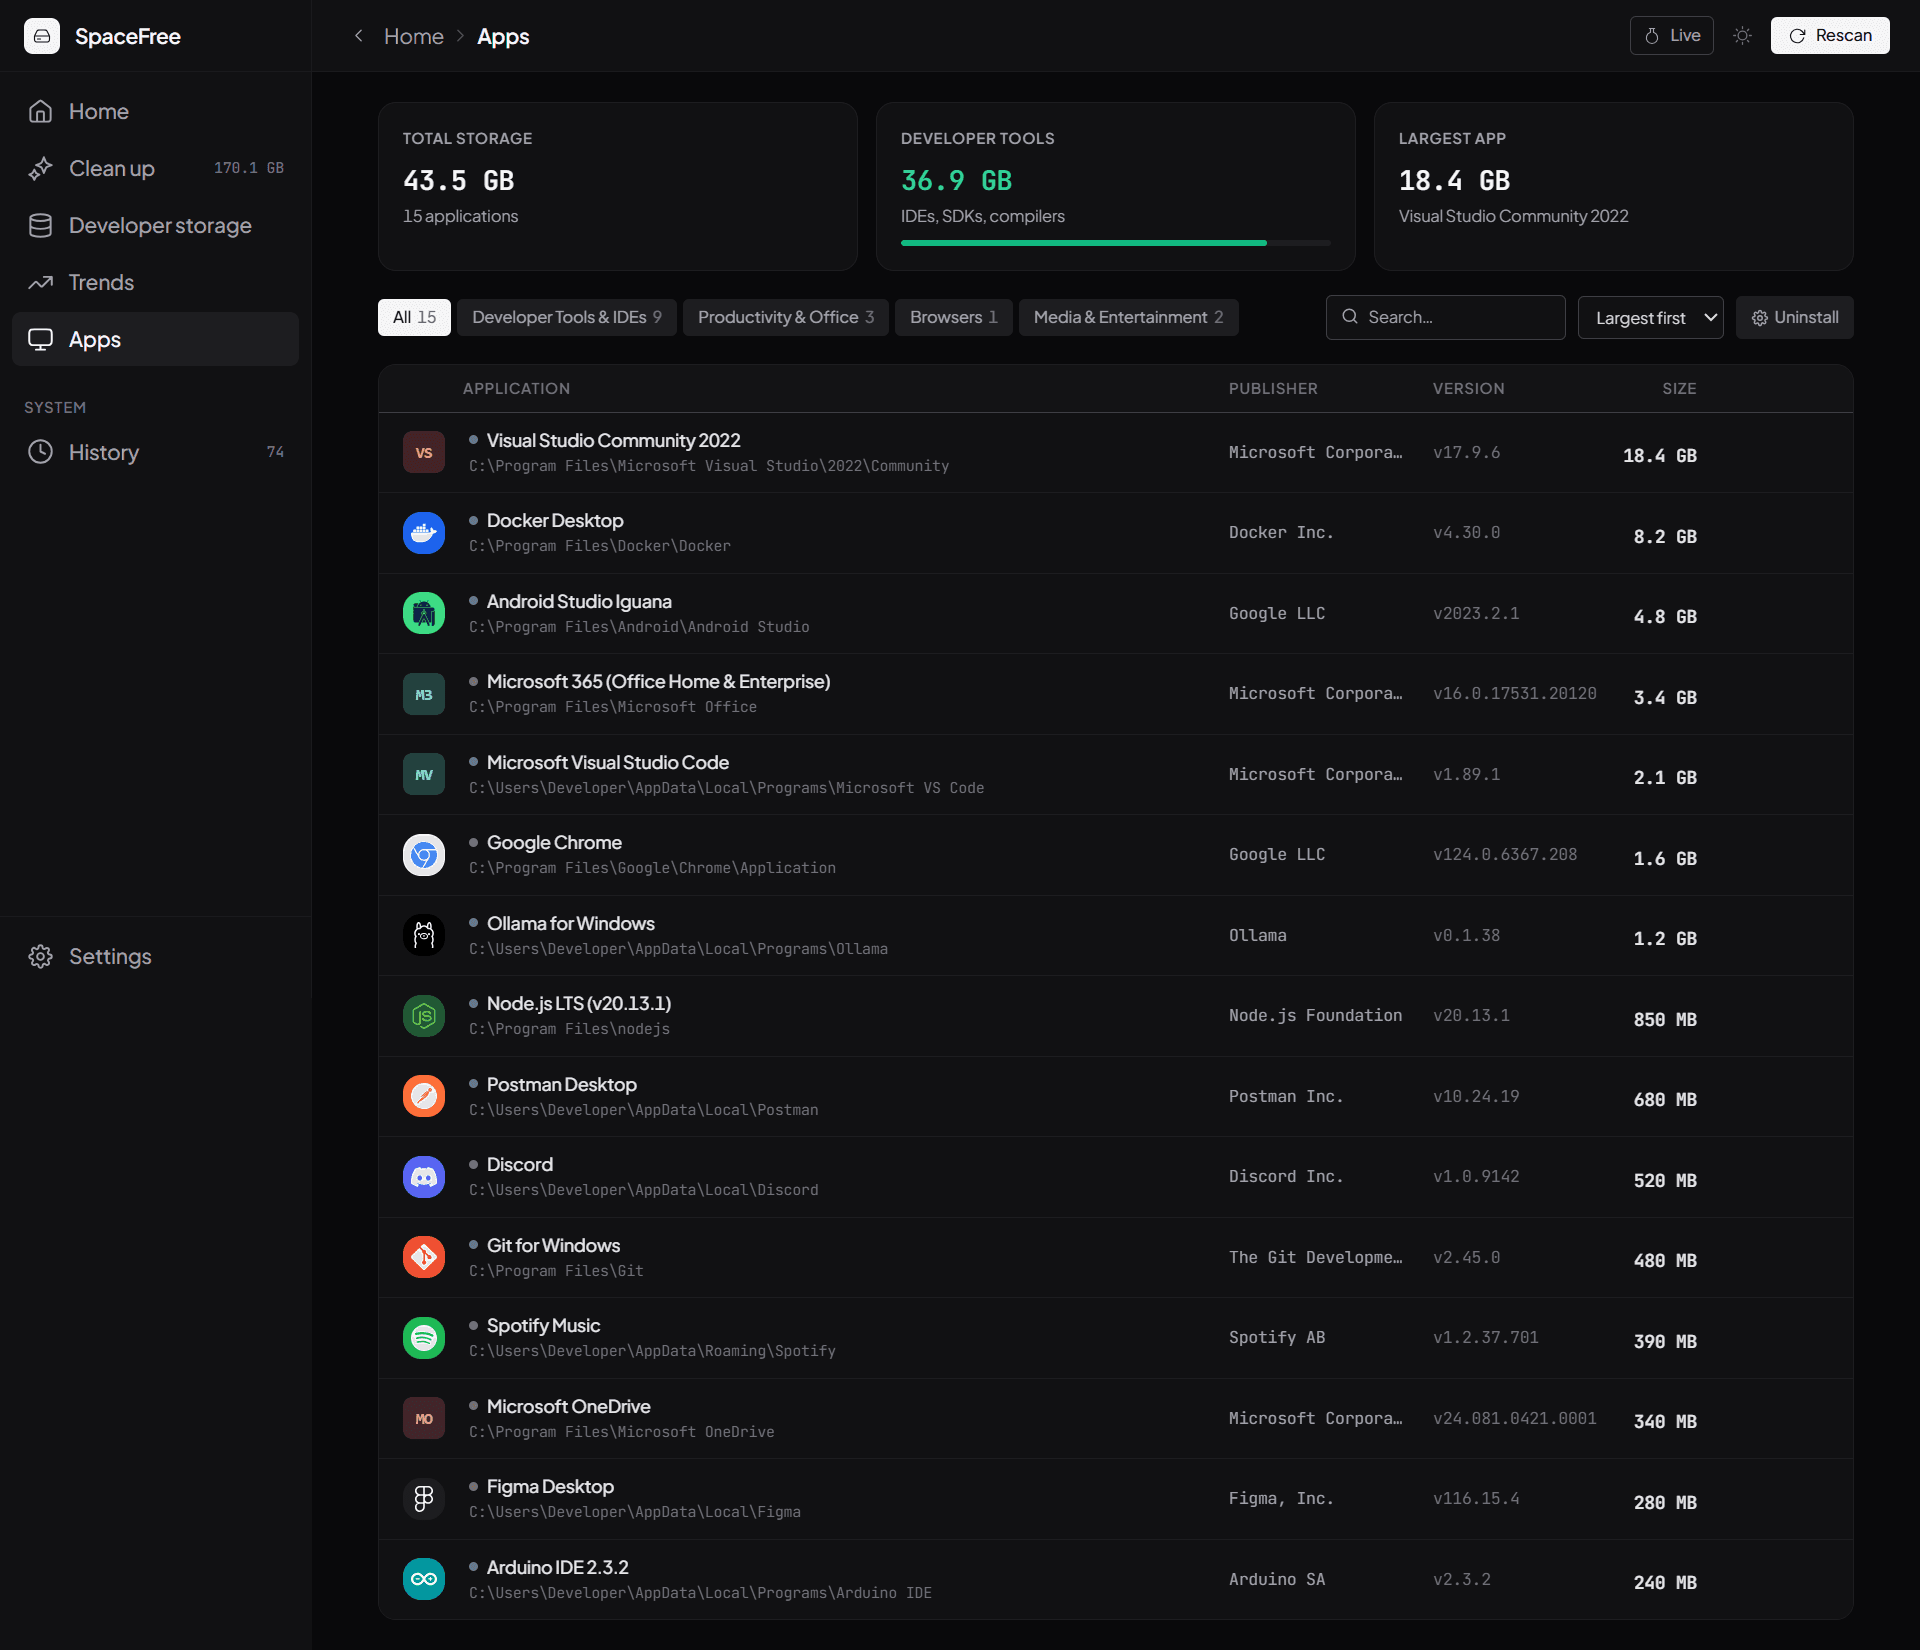This screenshot has width=1920, height=1650.
Task: Click the Microsoft OneDrive MO icon
Action: pos(424,1419)
